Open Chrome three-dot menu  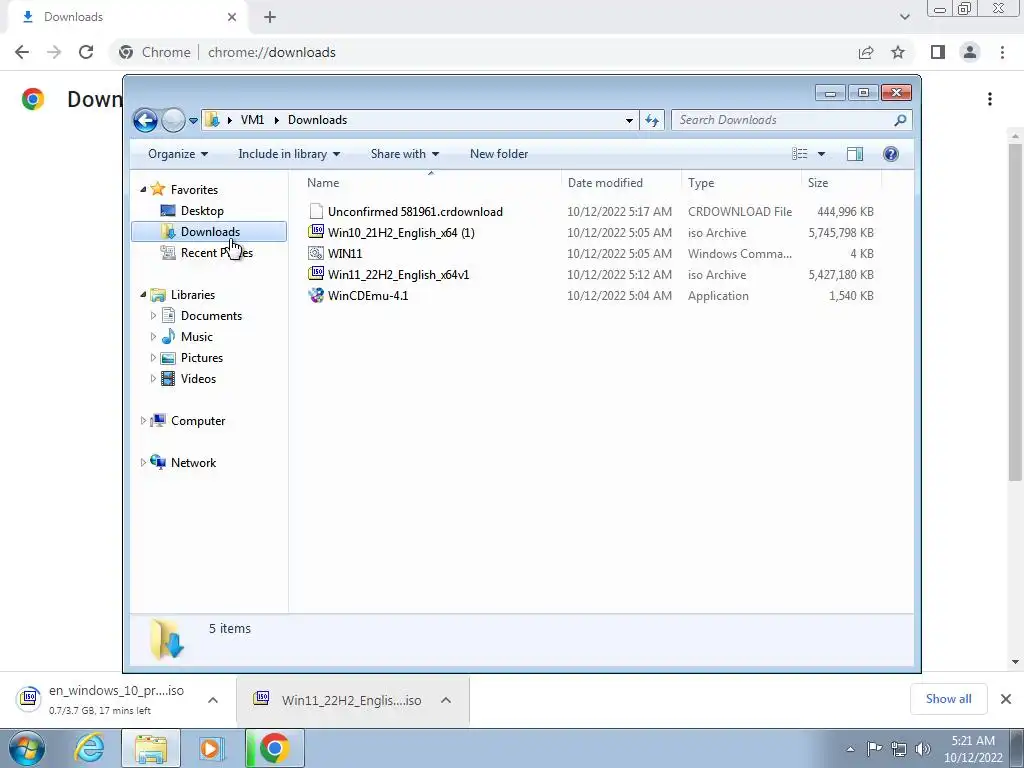pos(1002,52)
